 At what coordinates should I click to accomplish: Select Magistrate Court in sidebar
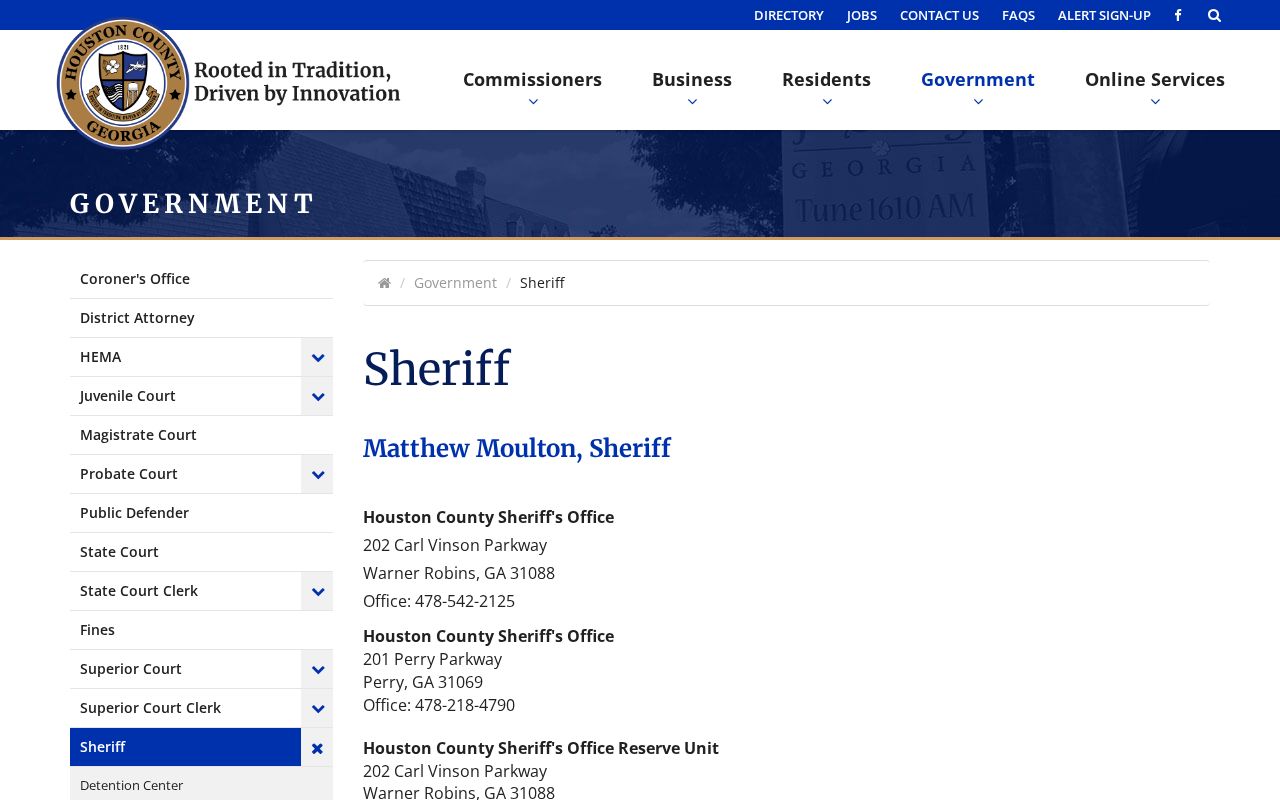201,435
